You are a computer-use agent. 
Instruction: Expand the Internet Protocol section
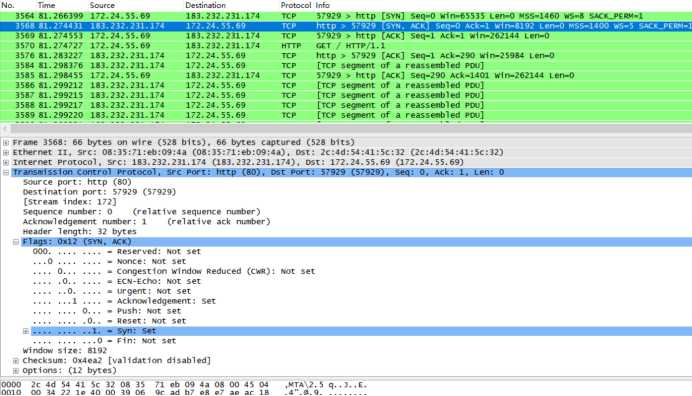(6, 162)
